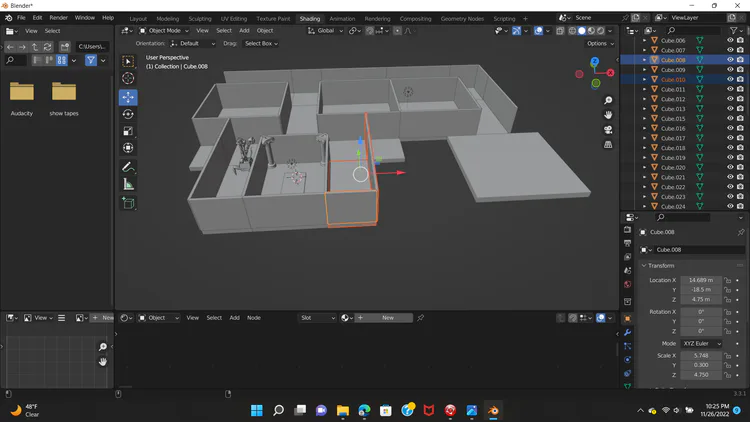
Task: Click Node menu in shader editor
Action: tap(254, 318)
